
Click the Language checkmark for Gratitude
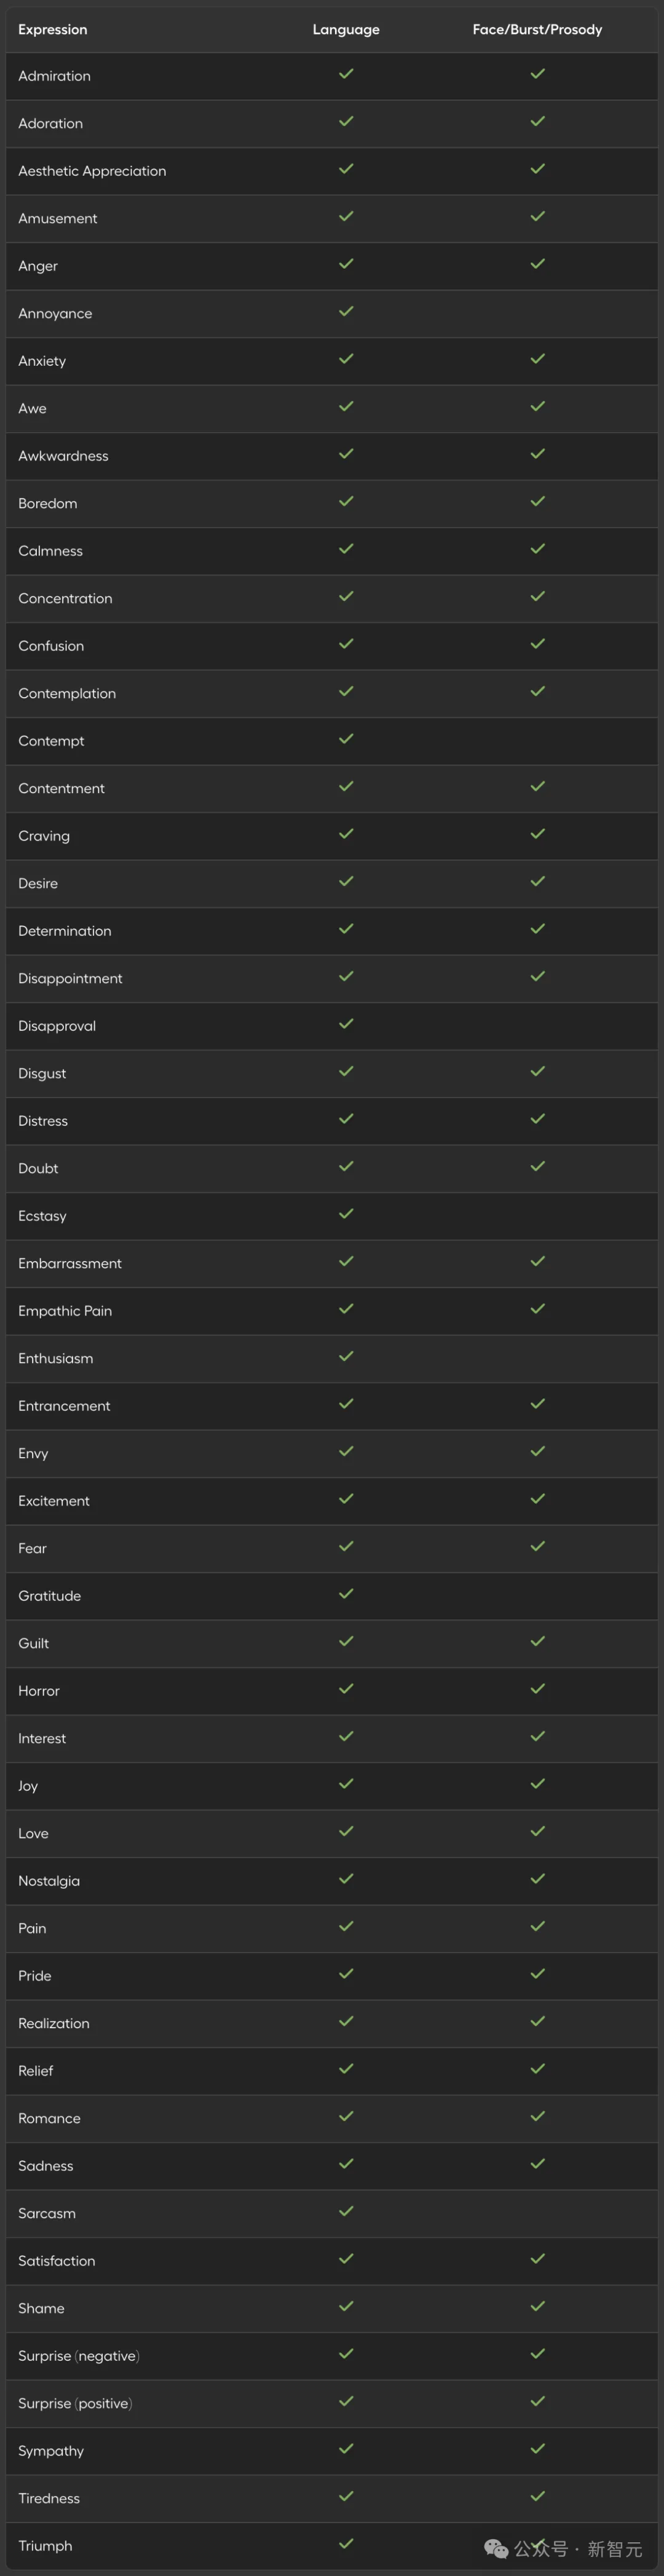(x=346, y=1594)
